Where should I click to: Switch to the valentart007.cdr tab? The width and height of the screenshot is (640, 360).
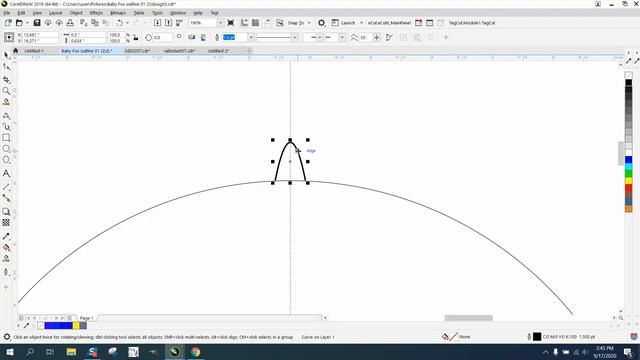click(179, 51)
